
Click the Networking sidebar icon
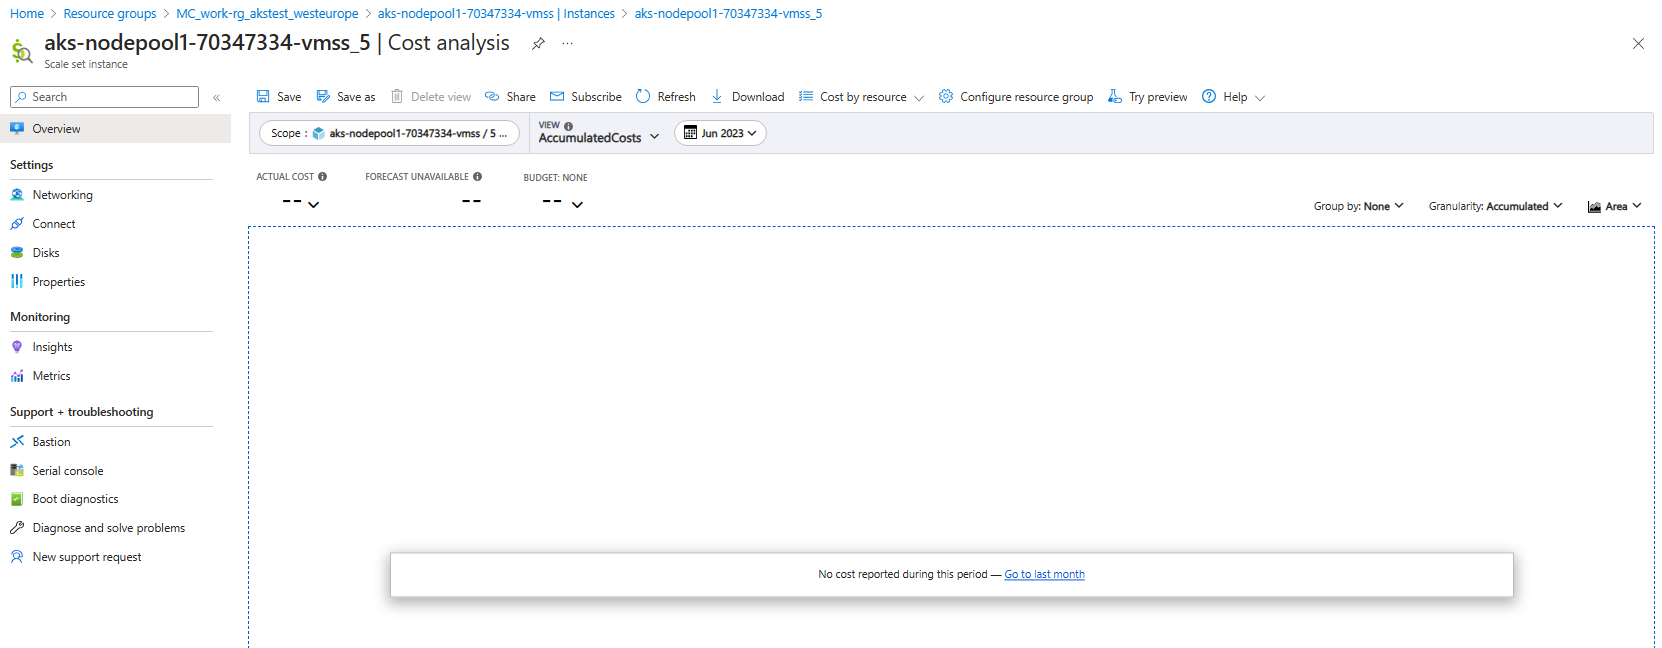(x=17, y=195)
